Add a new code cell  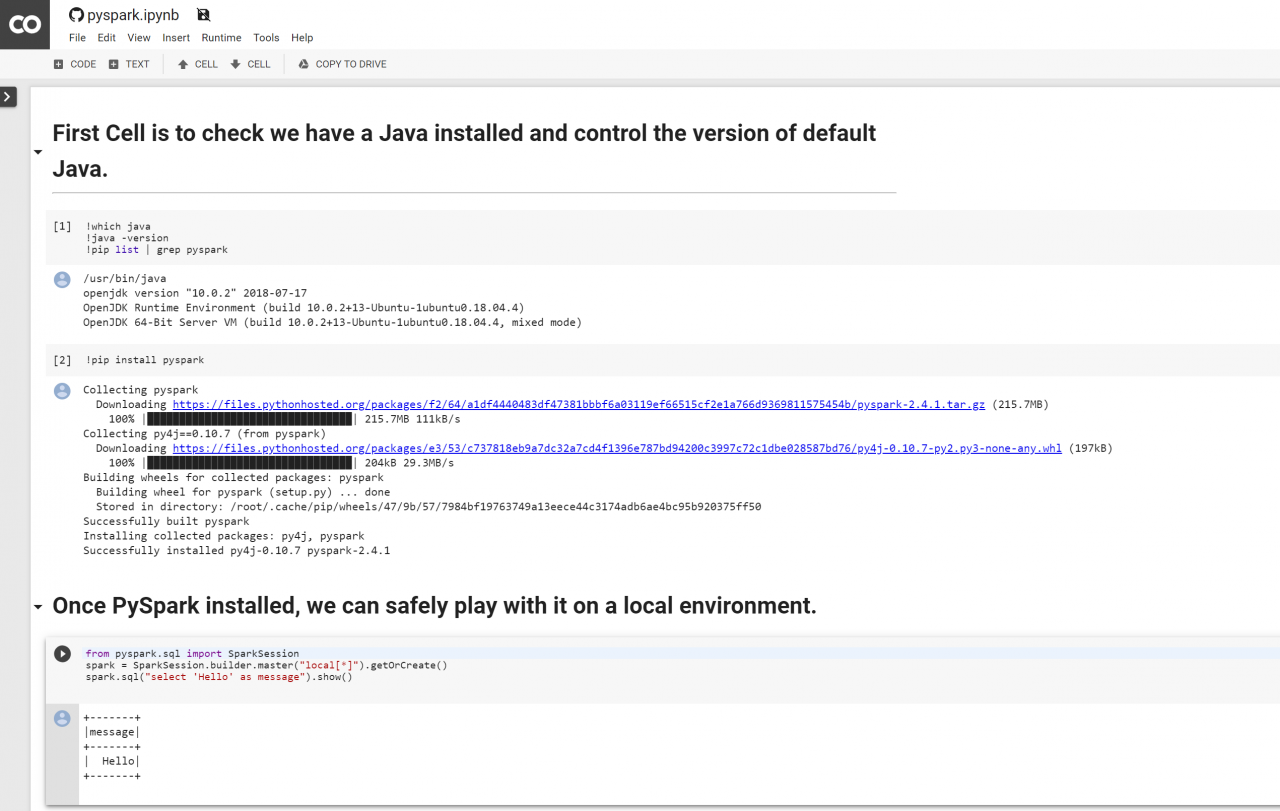click(75, 64)
